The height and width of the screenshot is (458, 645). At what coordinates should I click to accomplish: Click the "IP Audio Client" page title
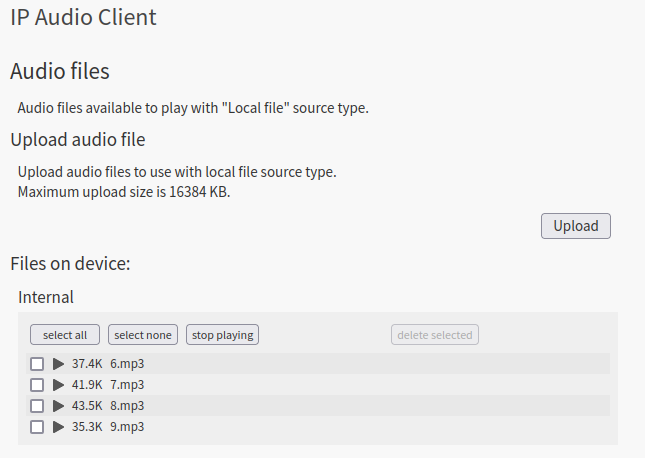(x=83, y=17)
